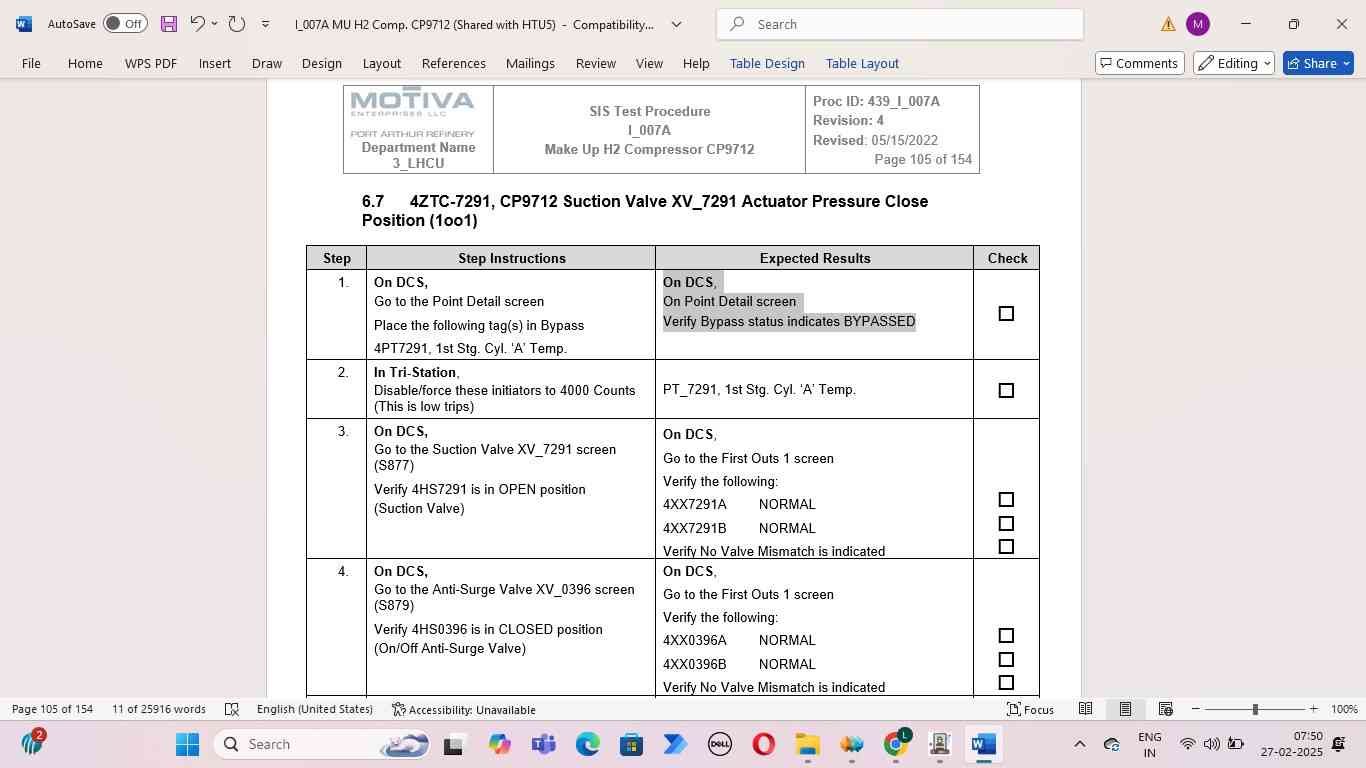Viewport: 1366px width, 768px height.
Task: Check the box beside 4XX7291B NORMAL
Action: pyautogui.click(x=1006, y=524)
